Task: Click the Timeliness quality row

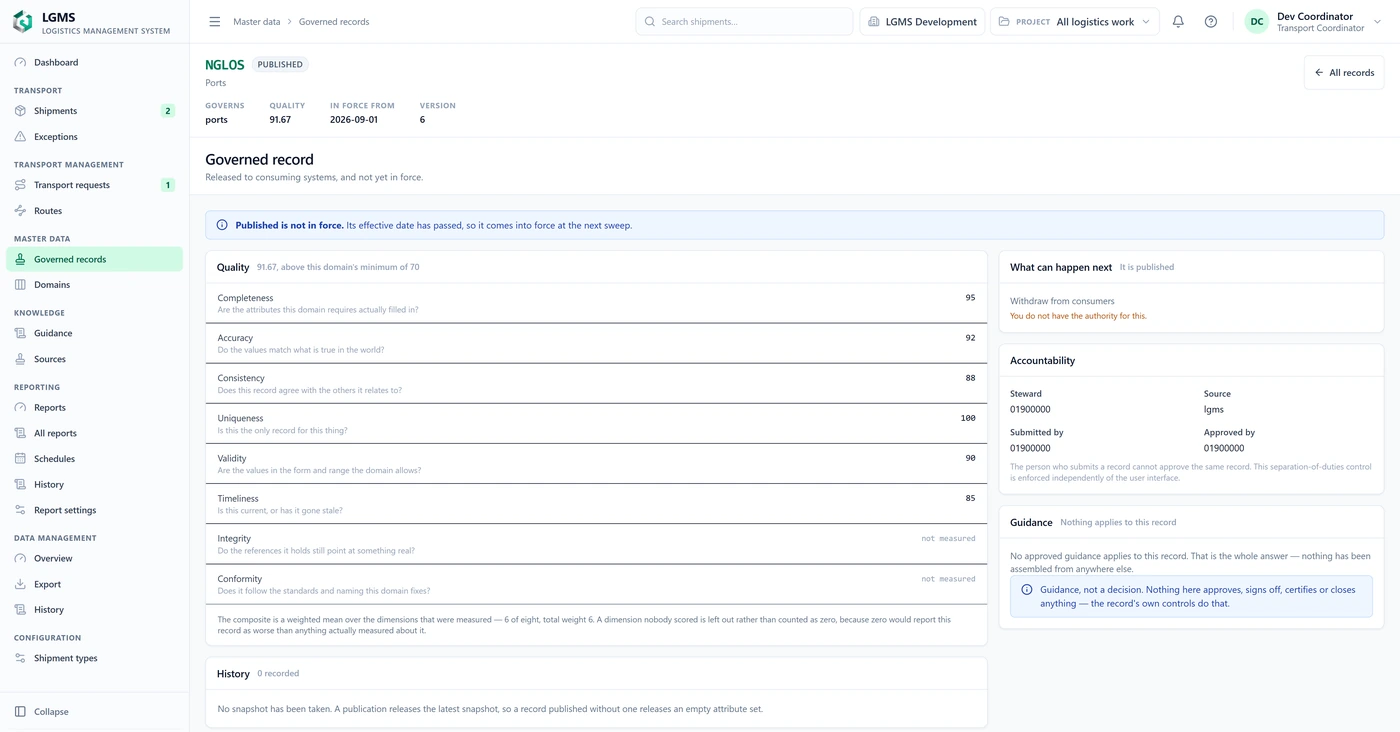Action: (x=596, y=503)
